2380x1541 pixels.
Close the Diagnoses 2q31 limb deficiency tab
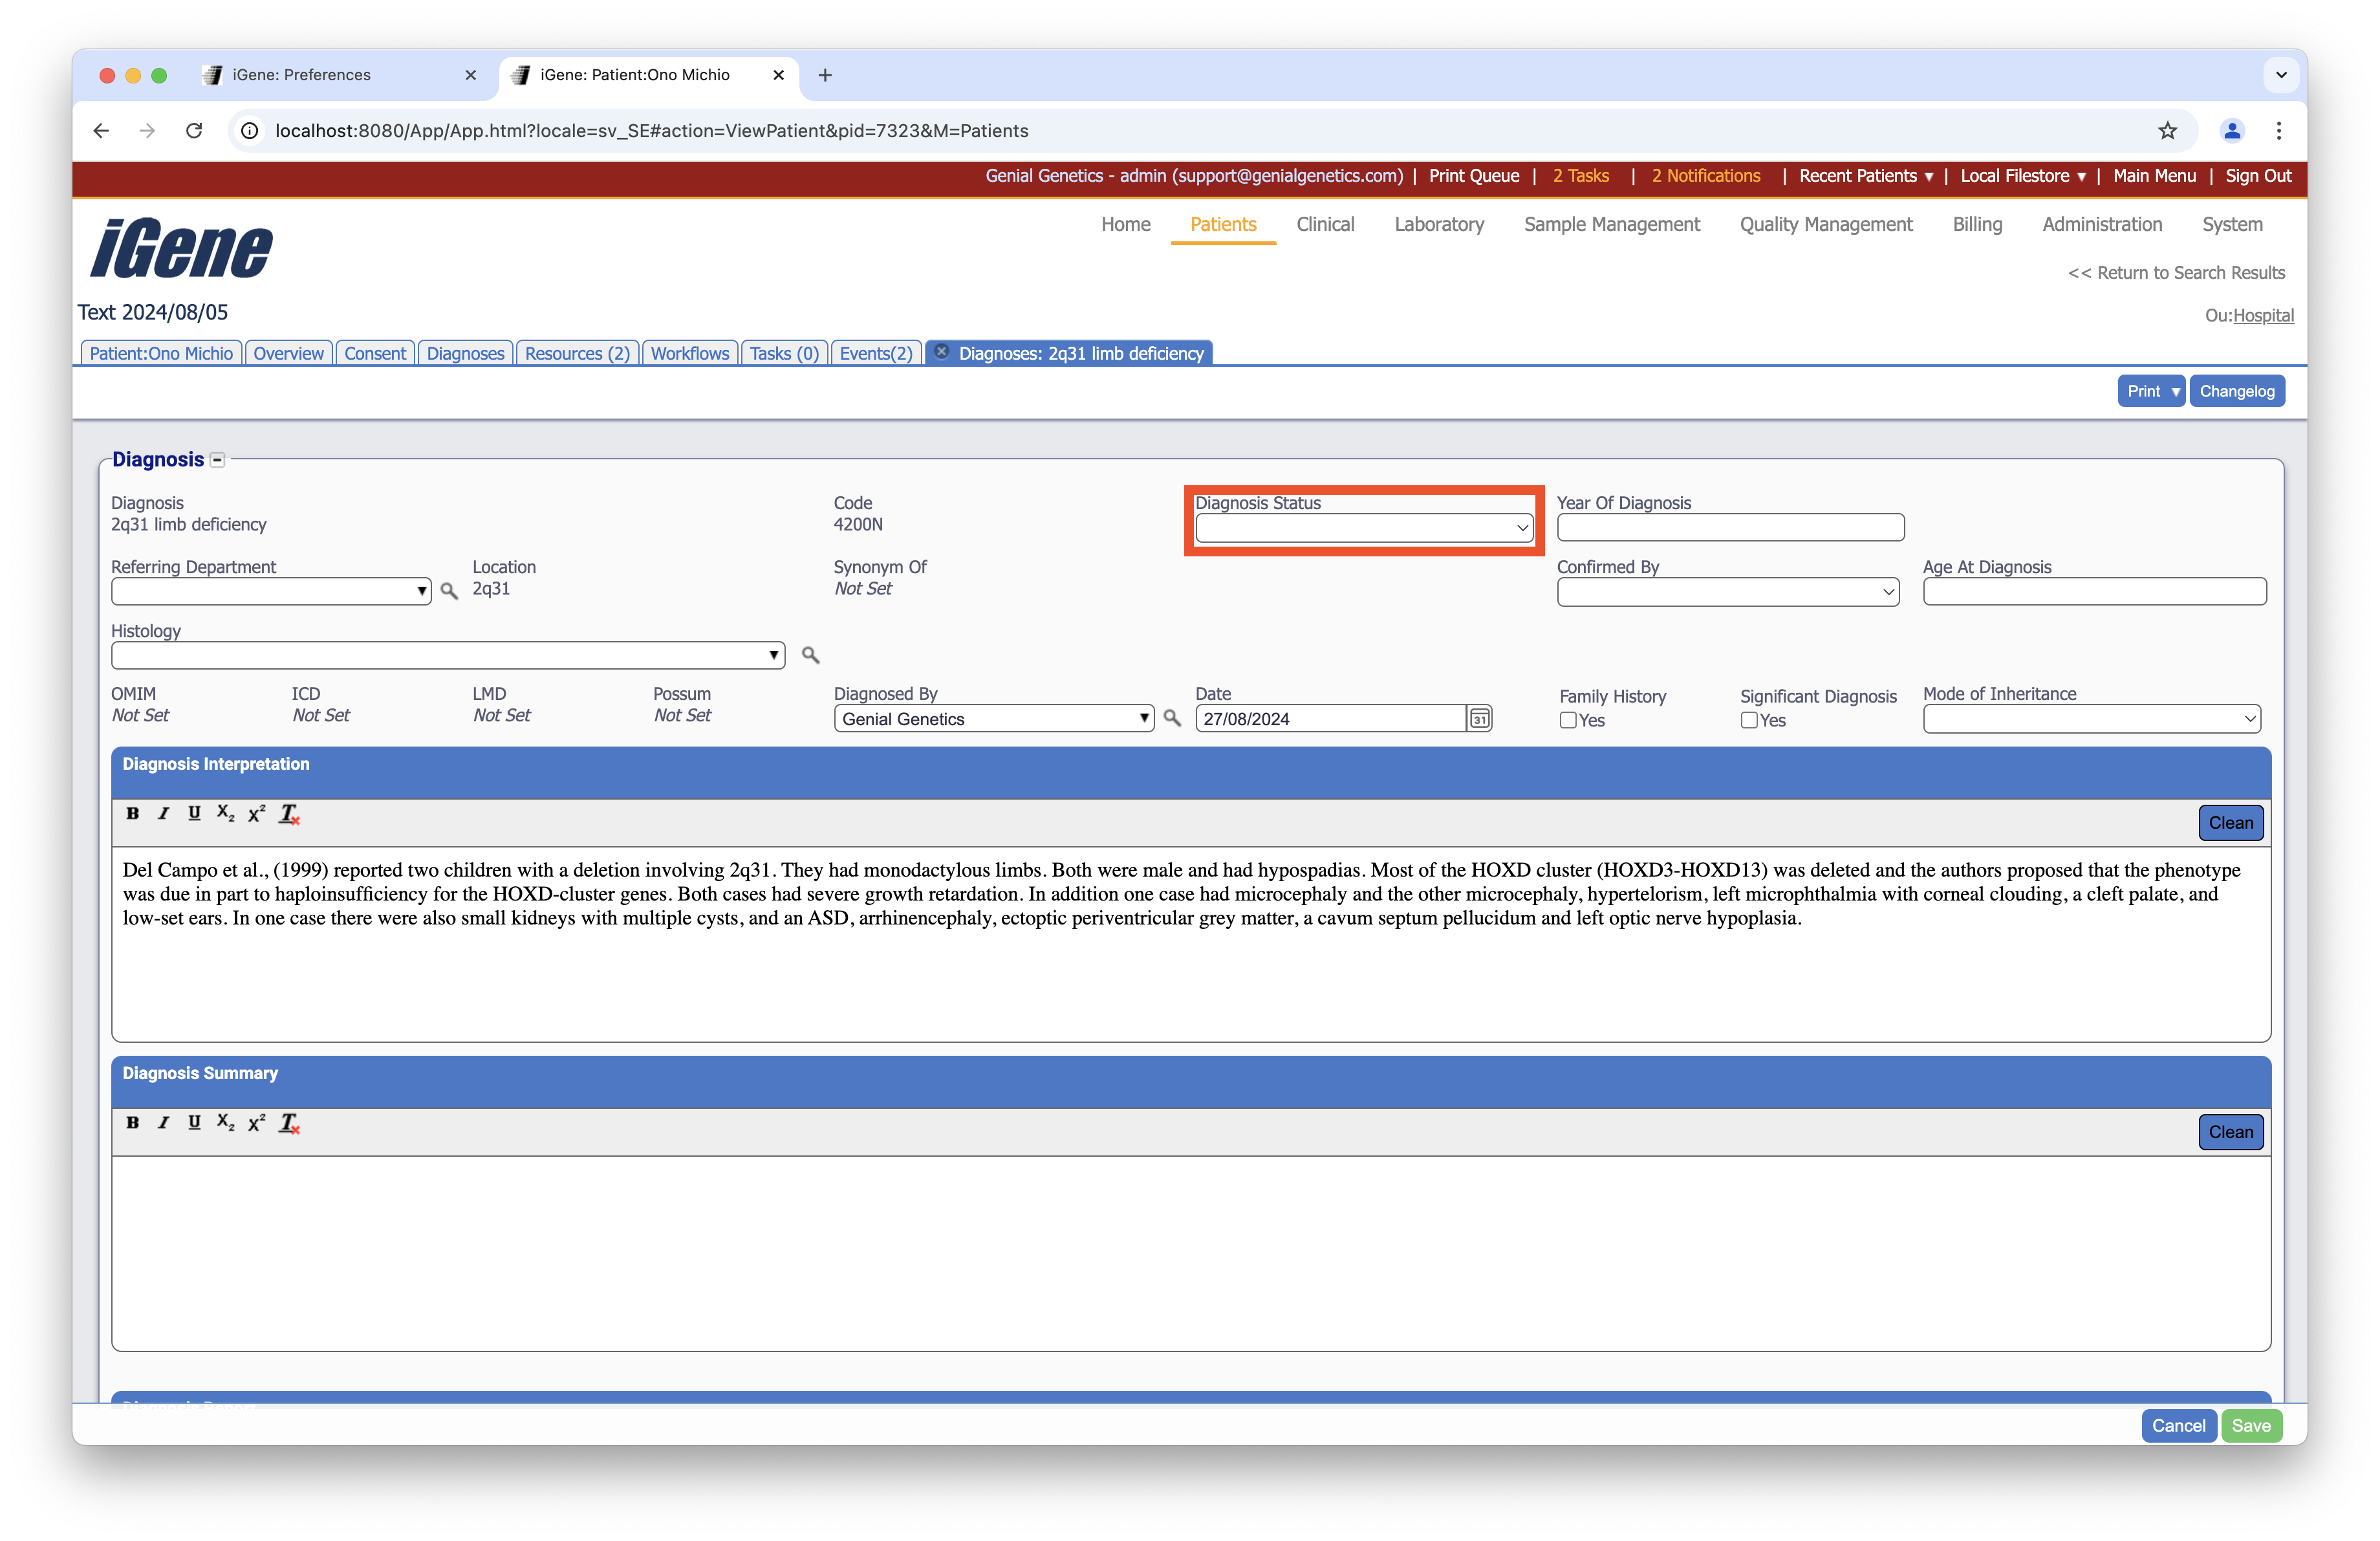(x=941, y=352)
